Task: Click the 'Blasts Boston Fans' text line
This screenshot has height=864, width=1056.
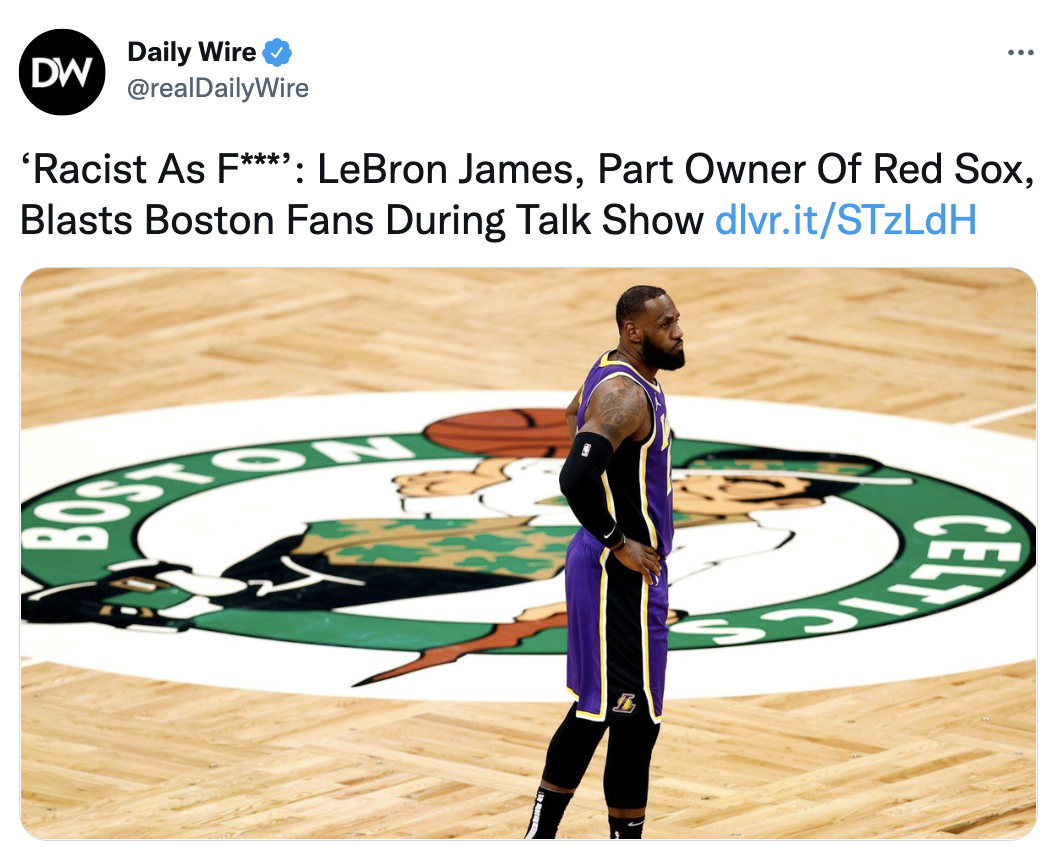Action: pyautogui.click(x=197, y=220)
